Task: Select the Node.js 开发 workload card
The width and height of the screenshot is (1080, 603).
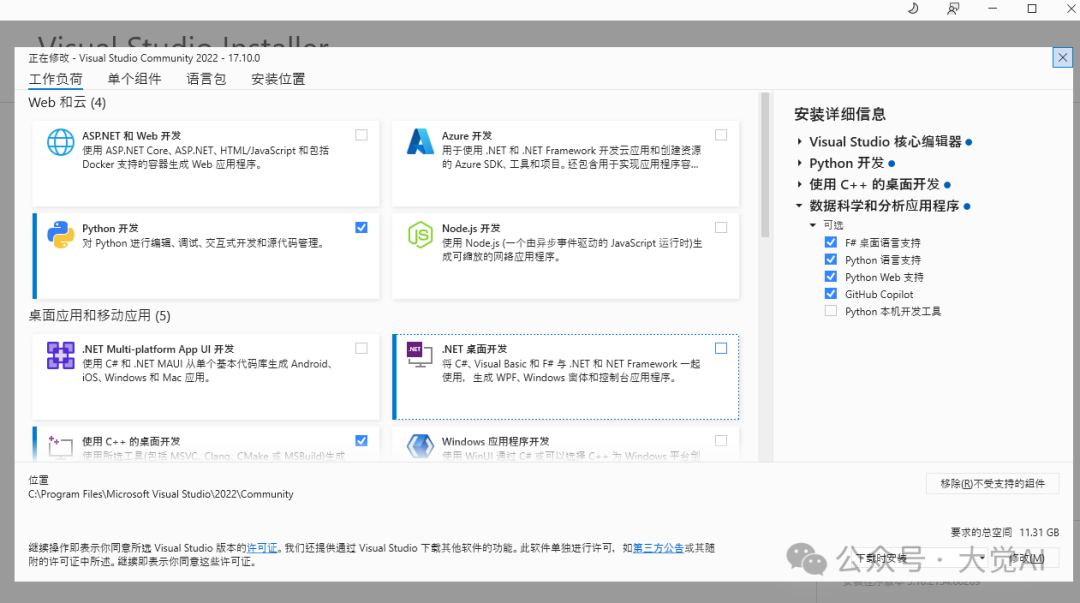Action: [x=565, y=256]
